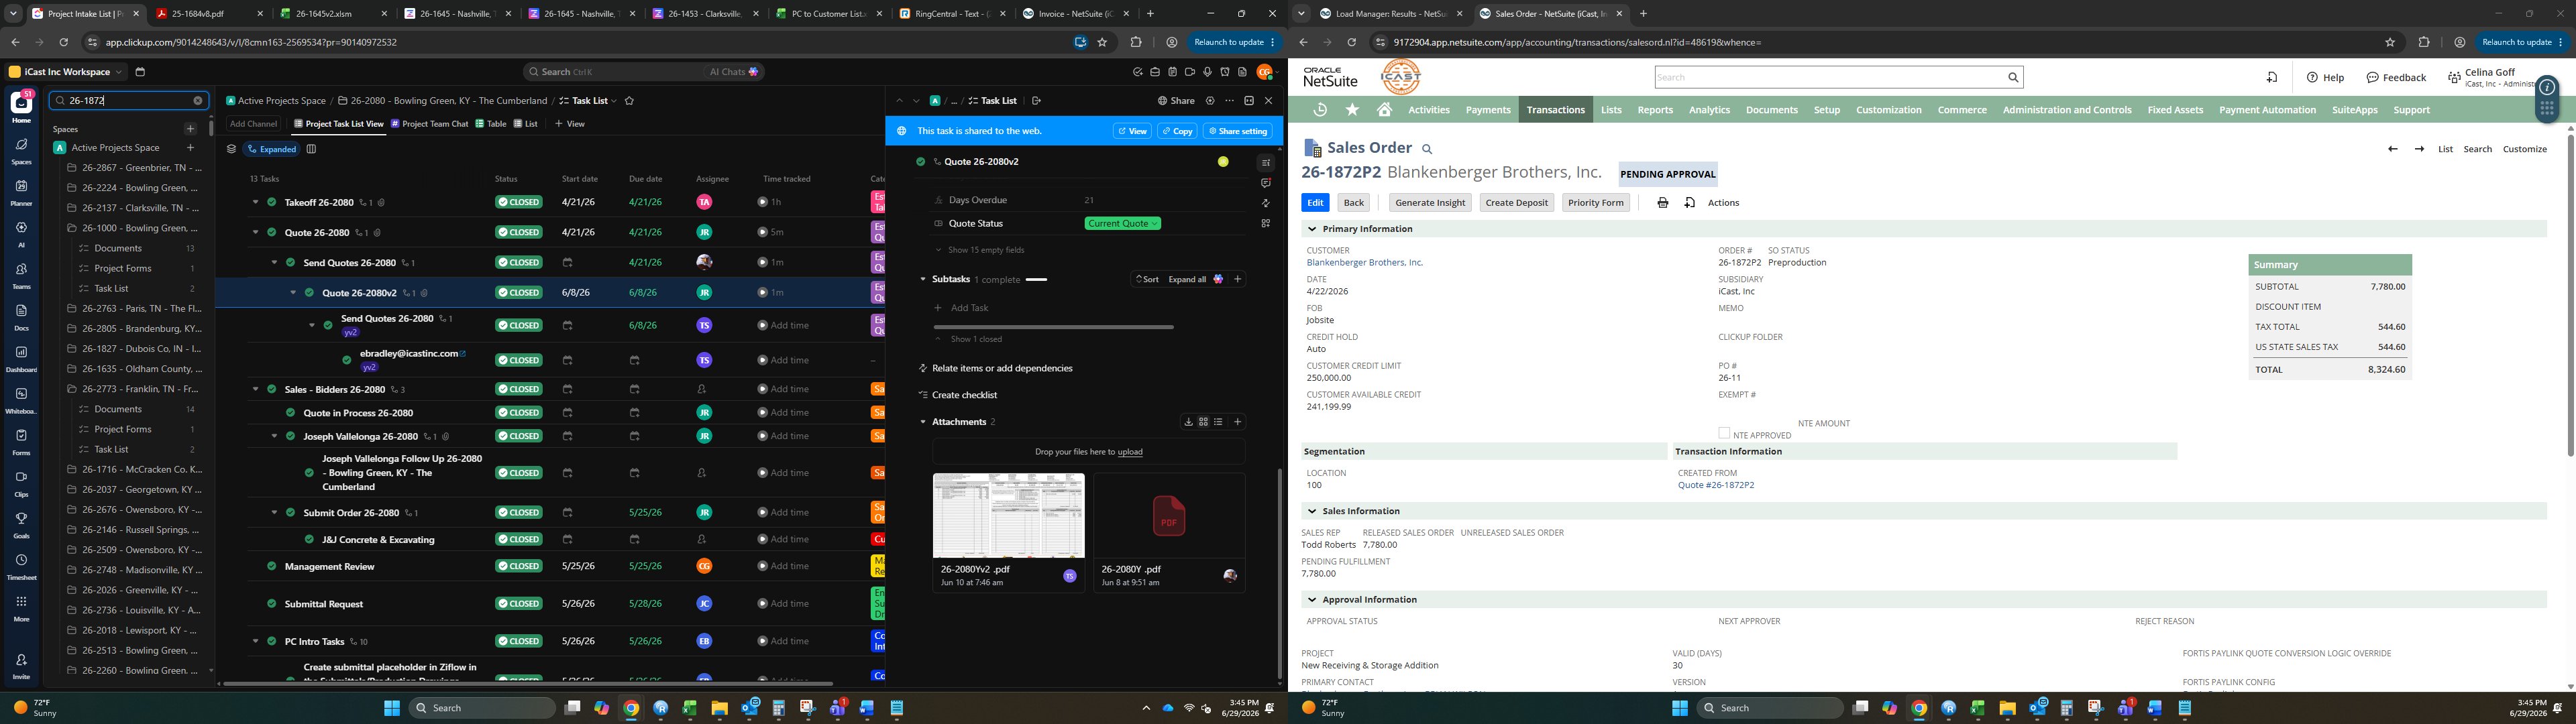Toggle completion check on Takeoff 26-2080
Image resolution: width=2576 pixels, height=724 pixels.
(271, 202)
